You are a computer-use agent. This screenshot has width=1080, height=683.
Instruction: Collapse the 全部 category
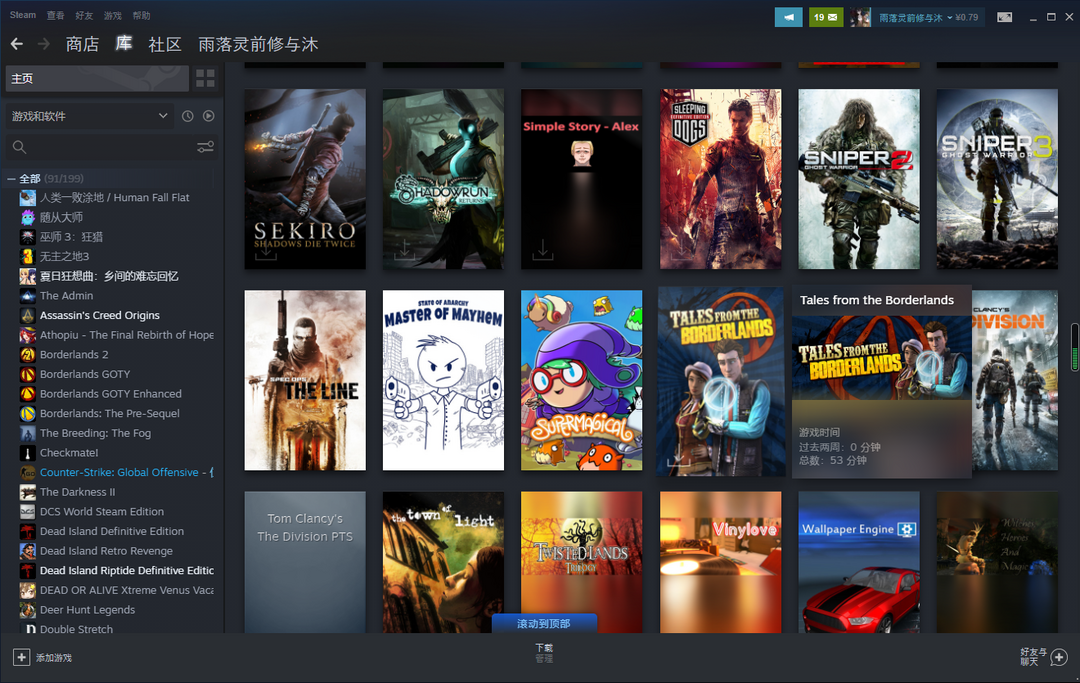point(12,179)
